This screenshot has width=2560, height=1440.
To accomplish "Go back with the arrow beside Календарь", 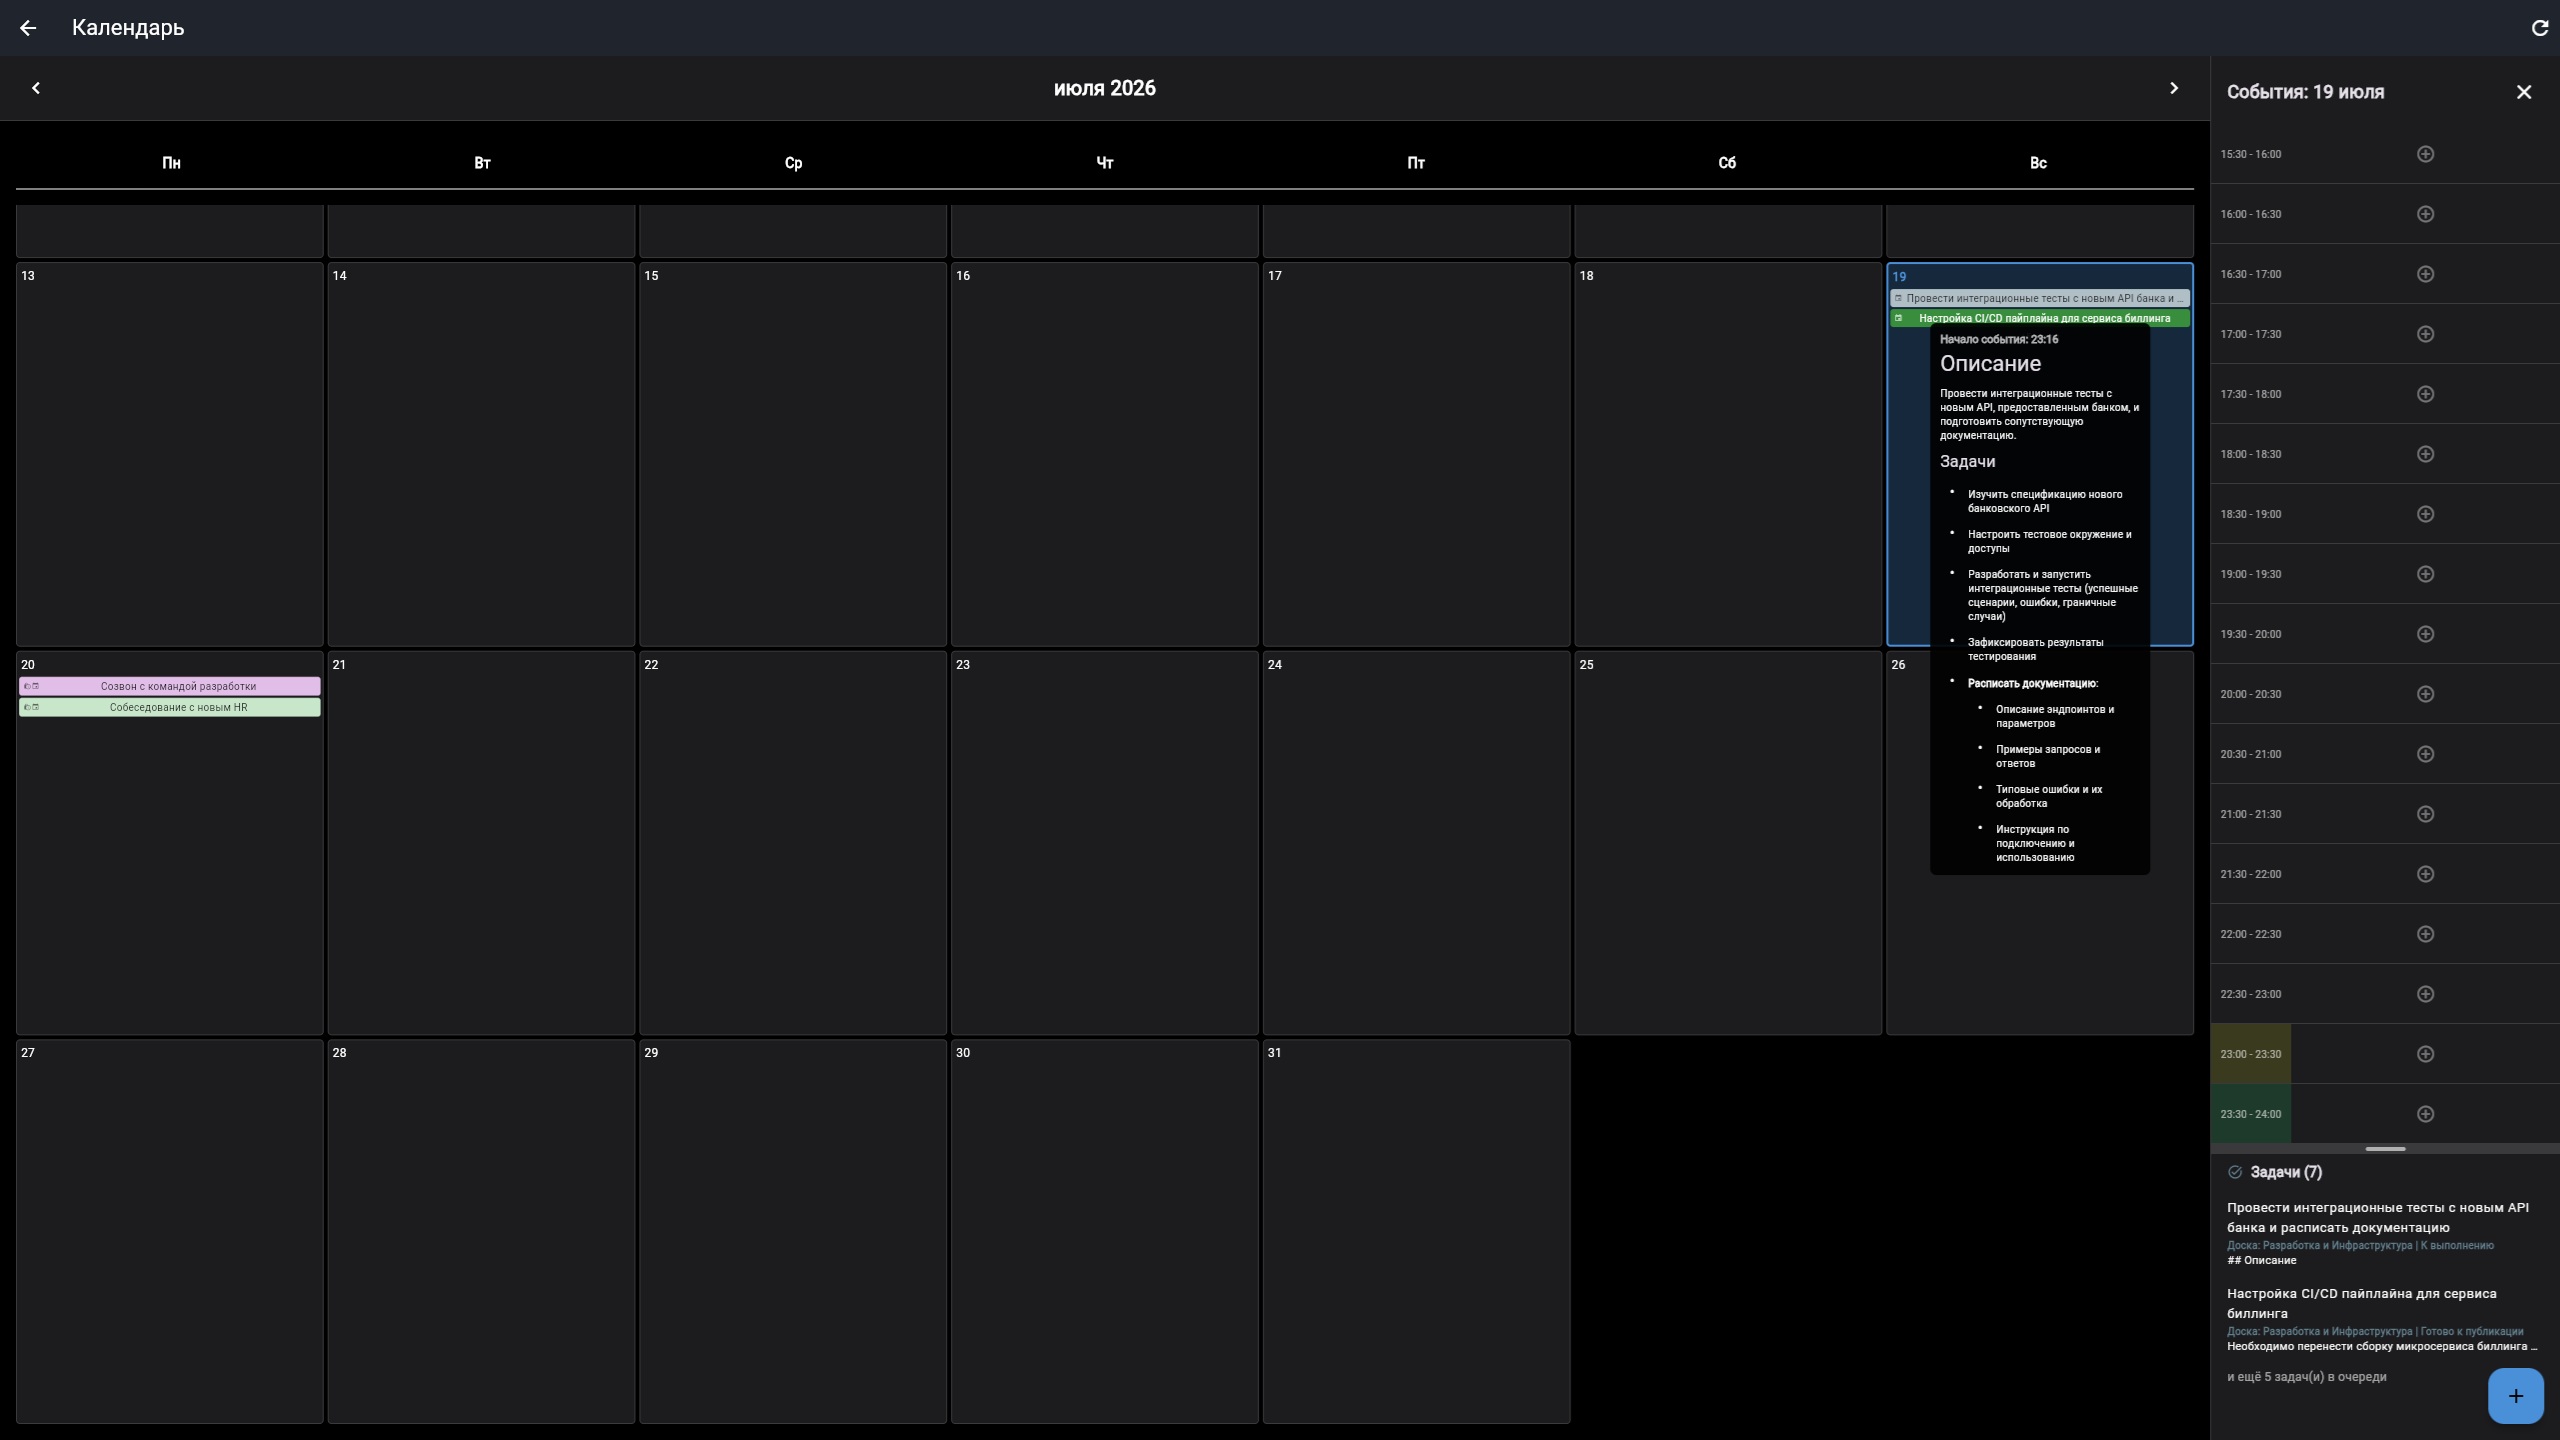I will [x=28, y=28].
